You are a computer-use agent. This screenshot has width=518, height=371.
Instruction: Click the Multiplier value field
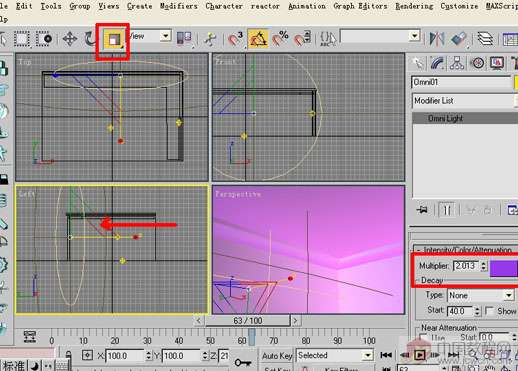pos(466,266)
